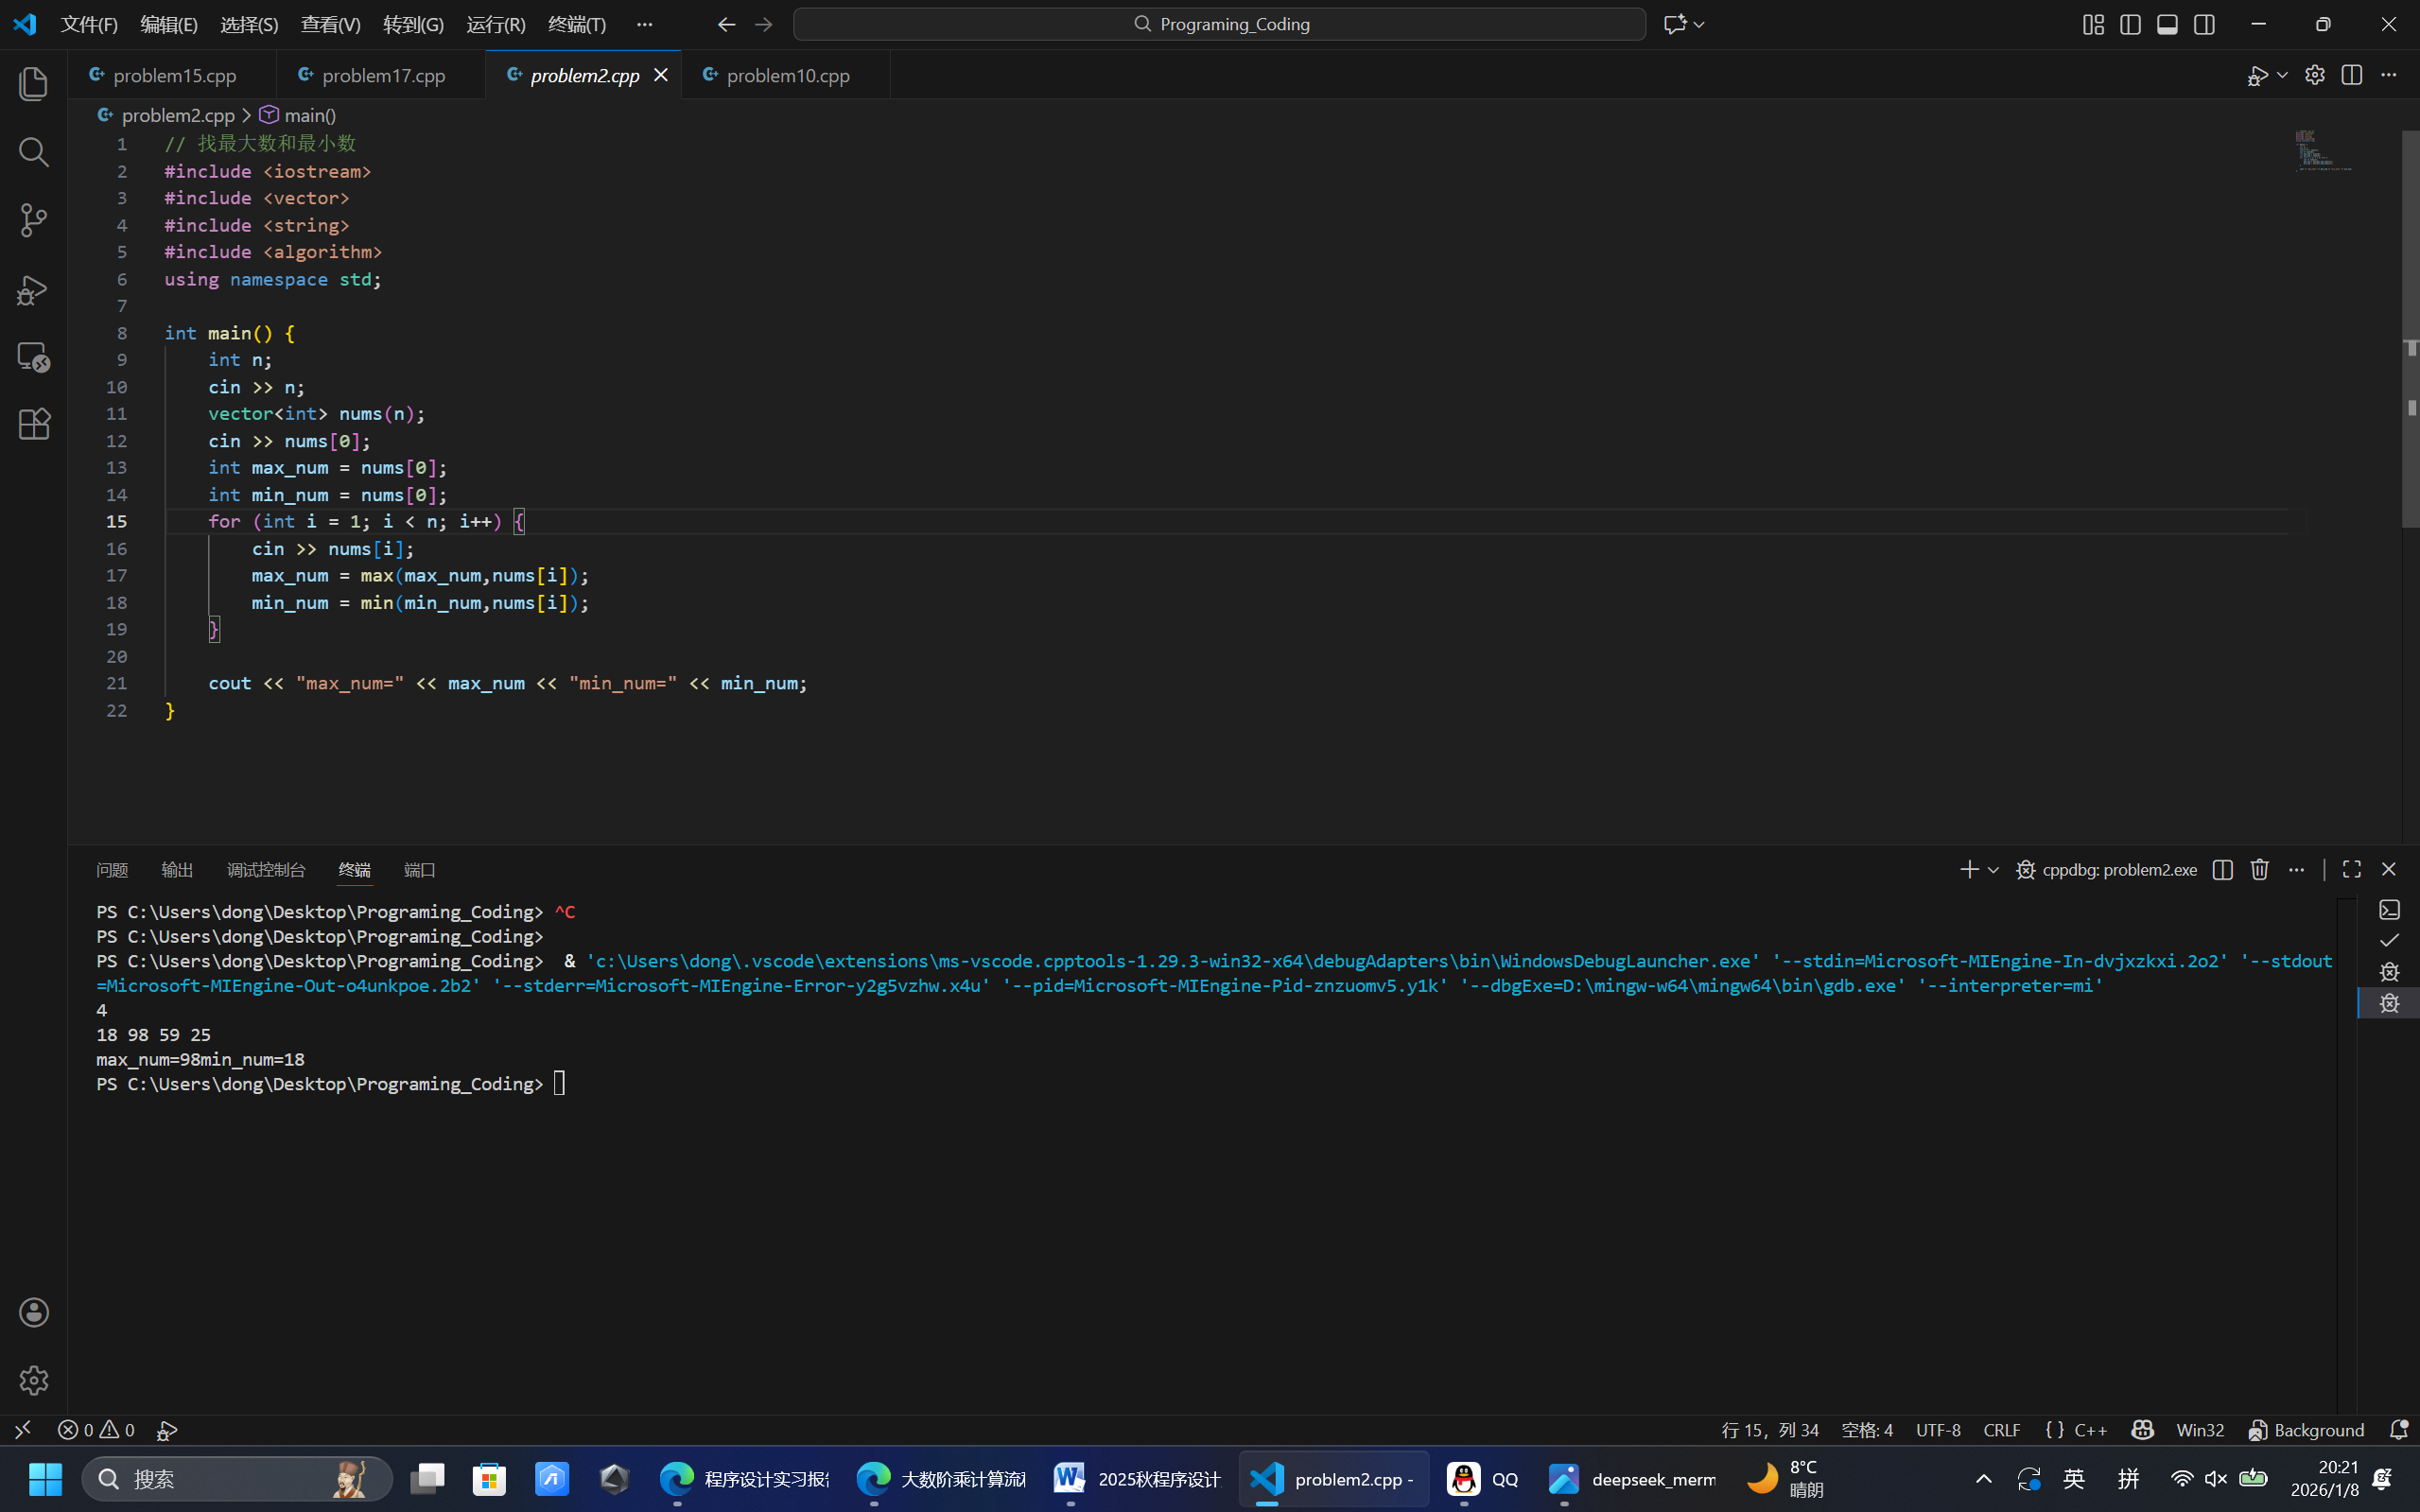Open Run and Debug view
2420x1512 pixels.
[33, 289]
